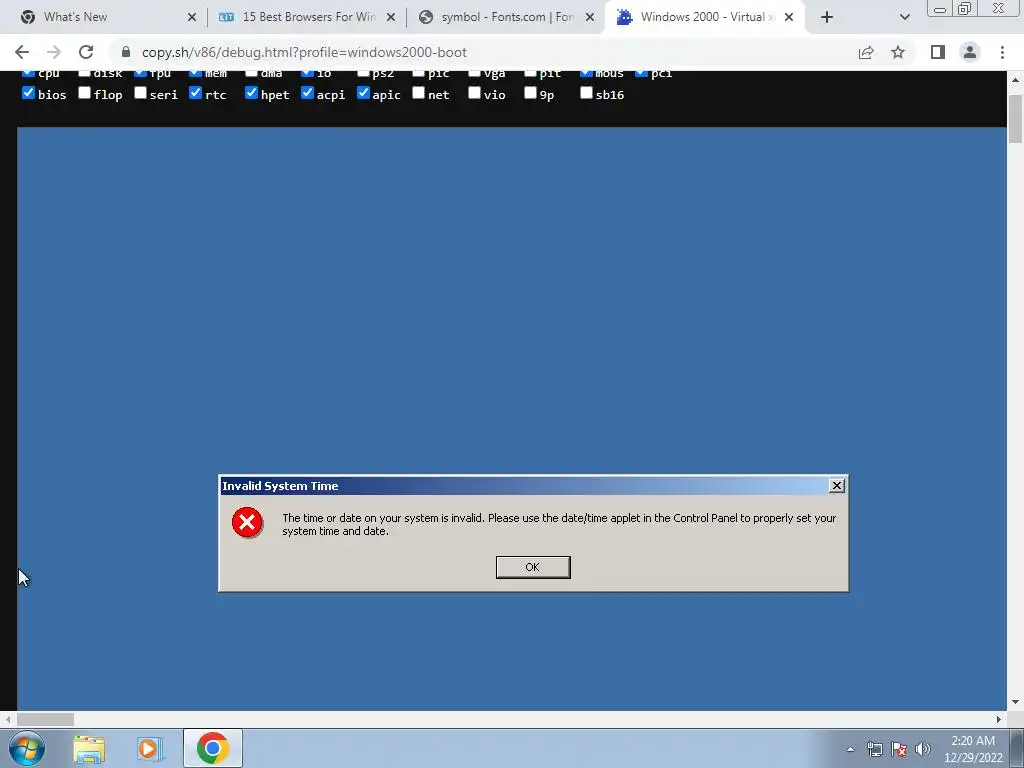The width and height of the screenshot is (1024, 768).
Task: Toggle the bios logging checkbox
Action: (x=28, y=93)
